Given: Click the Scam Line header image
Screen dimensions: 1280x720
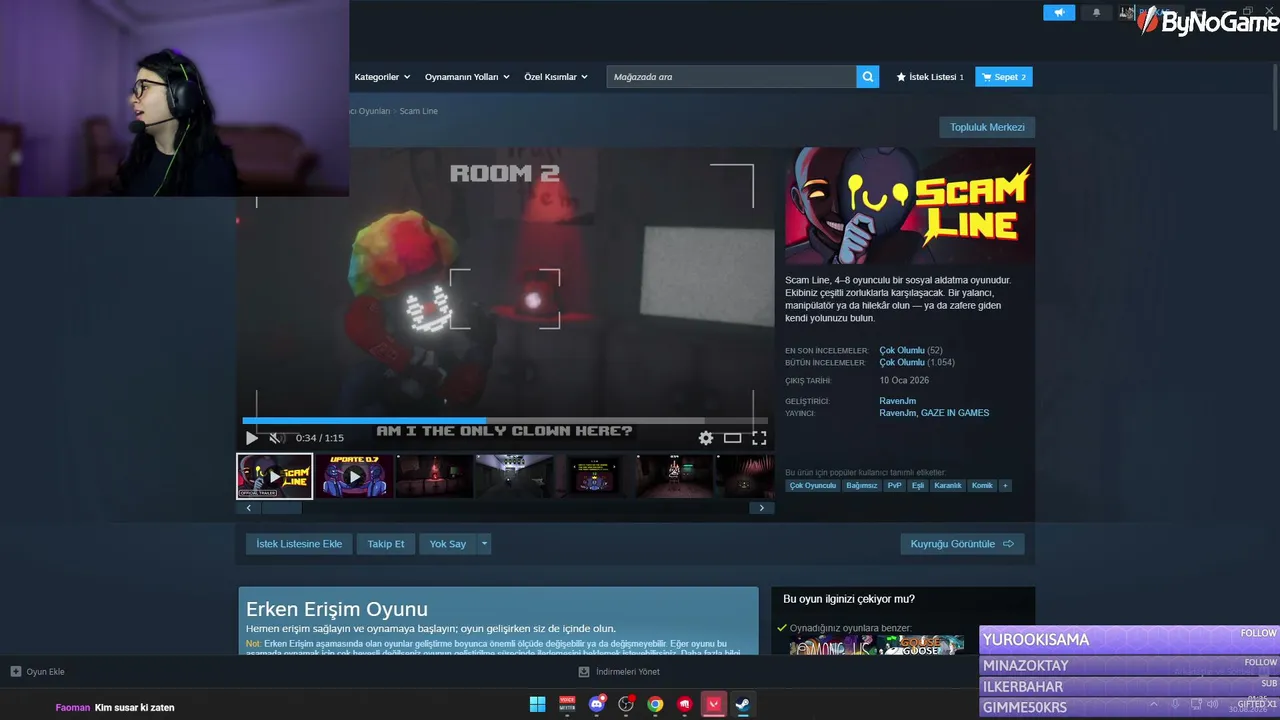Looking at the screenshot, I should tap(910, 207).
